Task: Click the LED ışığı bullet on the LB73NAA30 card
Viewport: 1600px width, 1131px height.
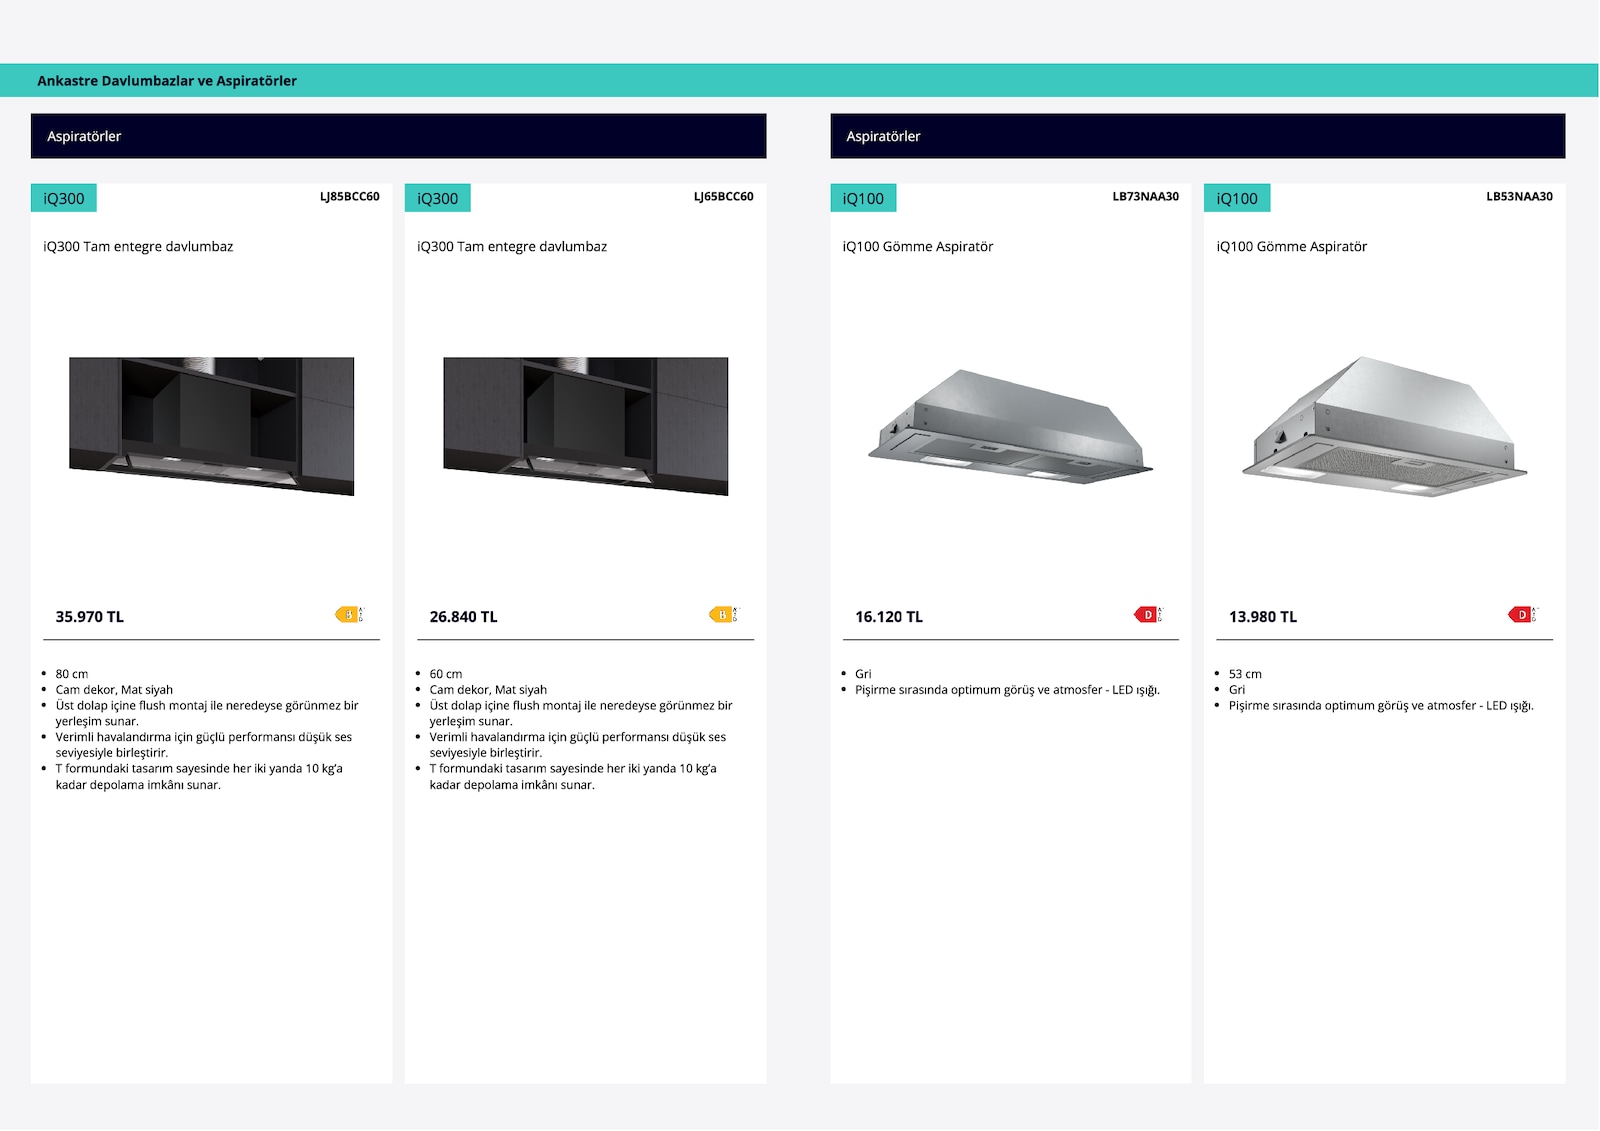Action: click(1007, 690)
